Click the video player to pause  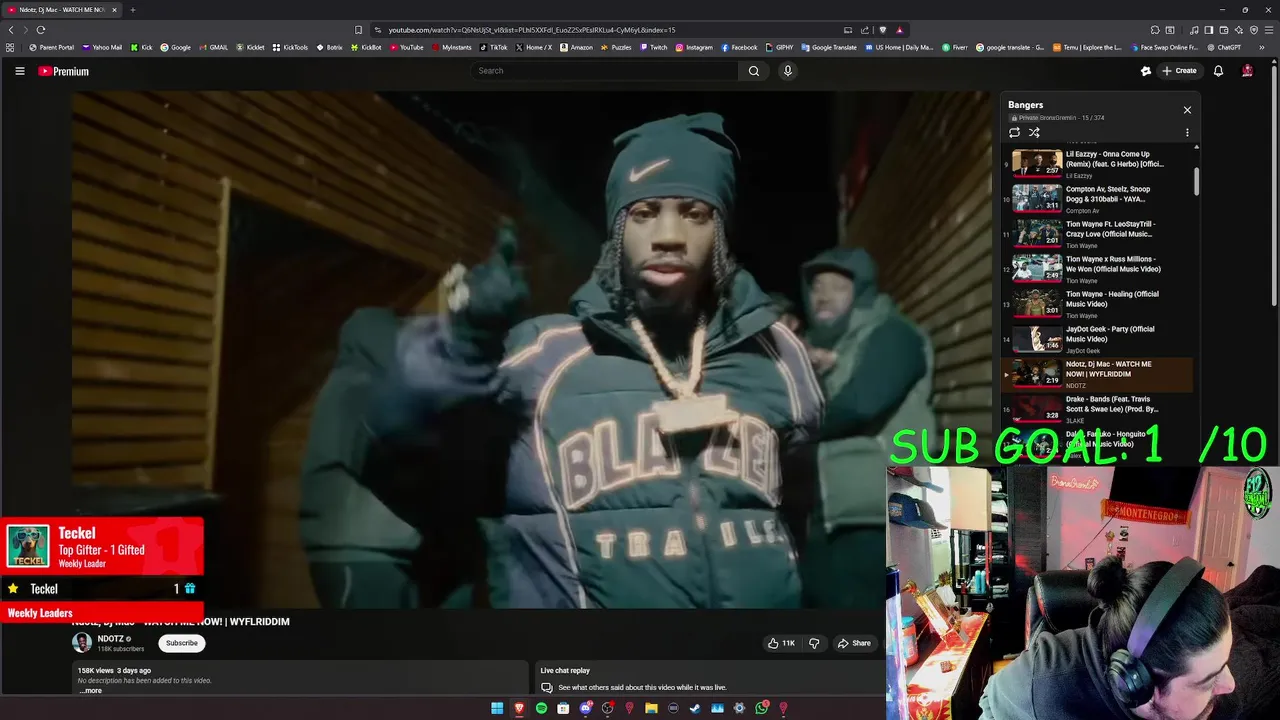[532, 350]
